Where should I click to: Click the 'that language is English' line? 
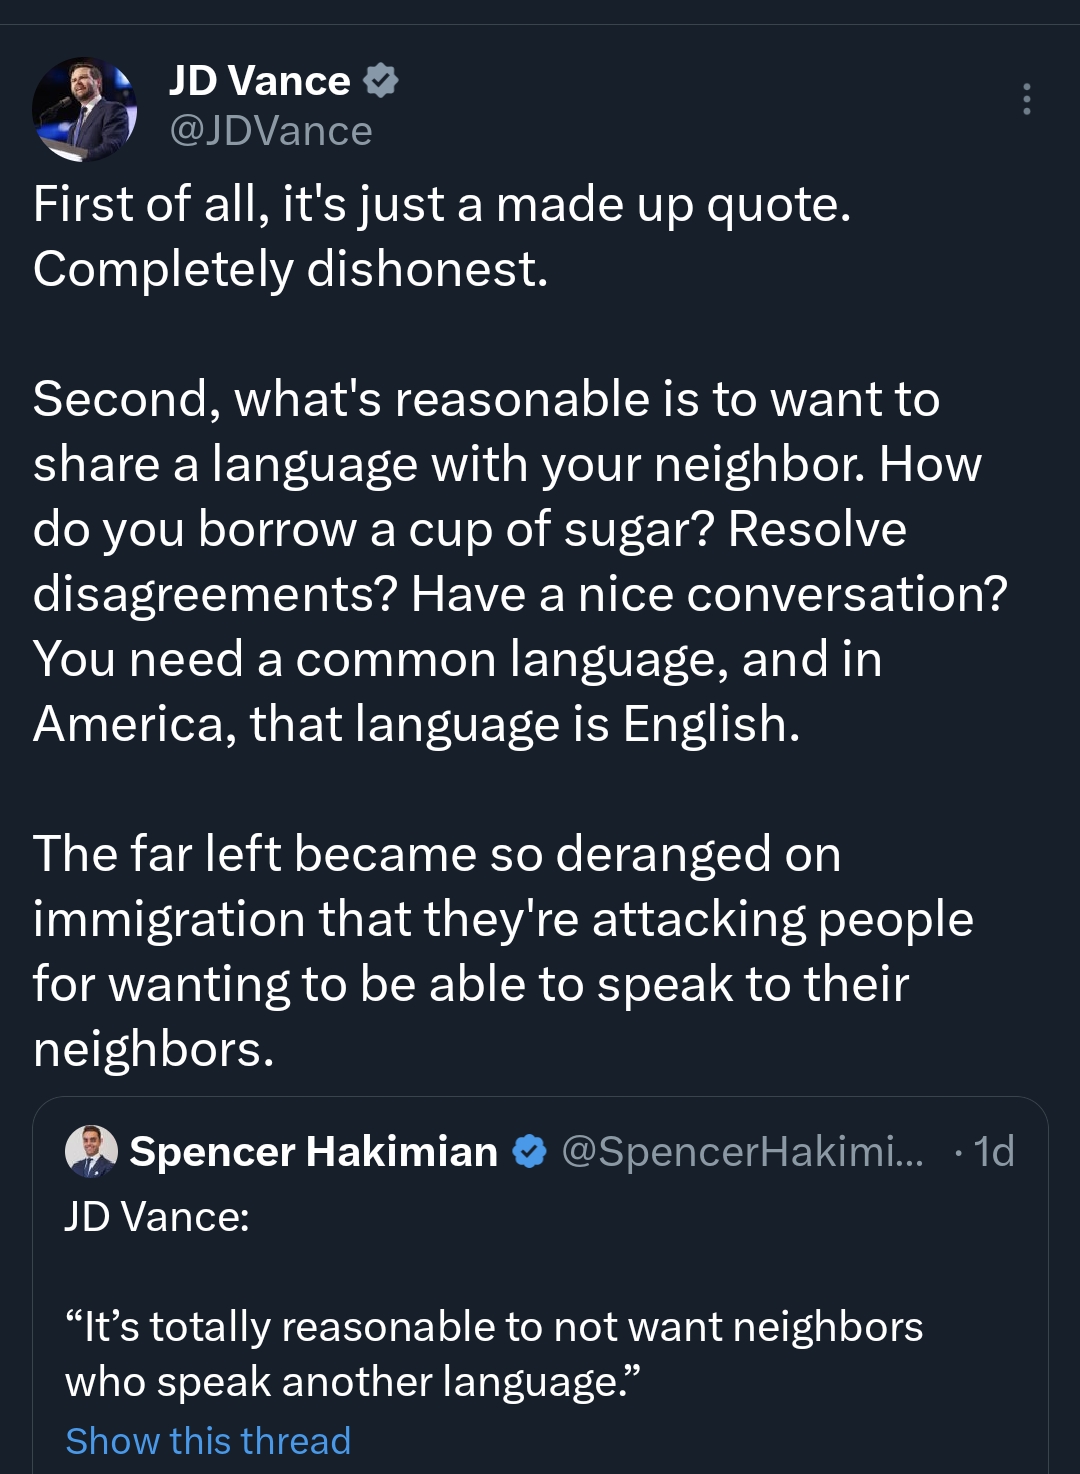pos(416,724)
